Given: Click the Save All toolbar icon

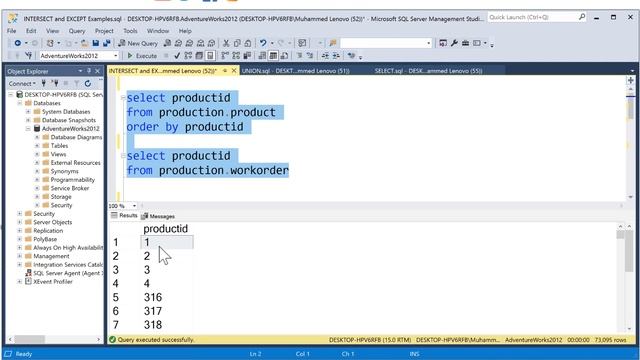Looking at the screenshot, I should coord(107,43).
